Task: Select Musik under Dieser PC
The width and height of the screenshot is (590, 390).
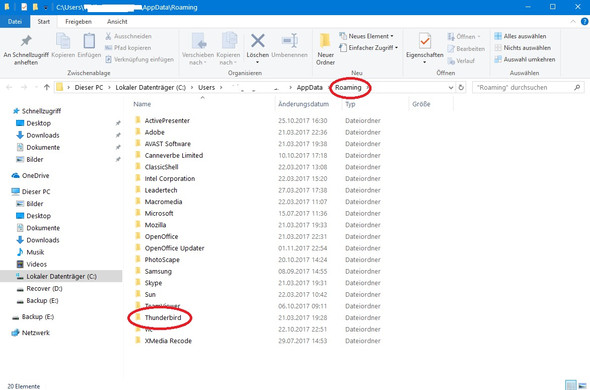Action: (x=30, y=252)
